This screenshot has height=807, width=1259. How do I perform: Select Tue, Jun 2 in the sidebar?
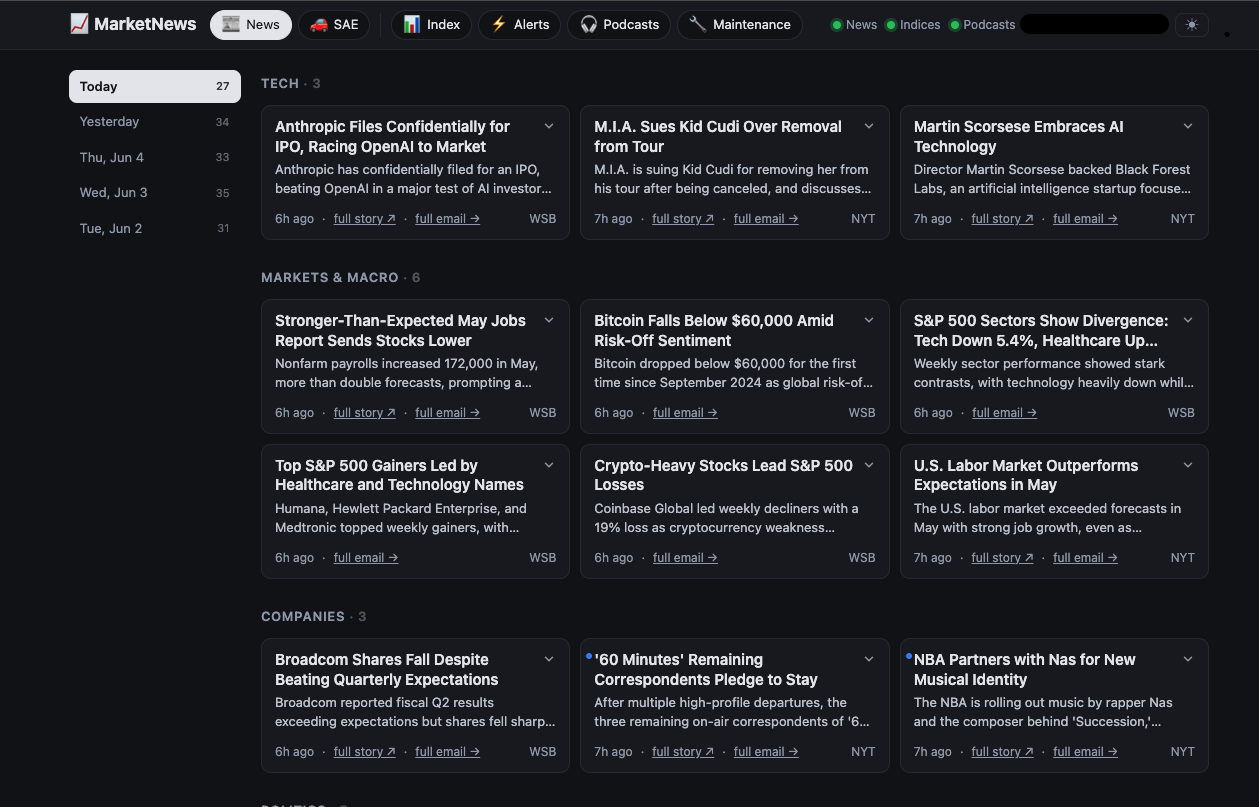155,228
